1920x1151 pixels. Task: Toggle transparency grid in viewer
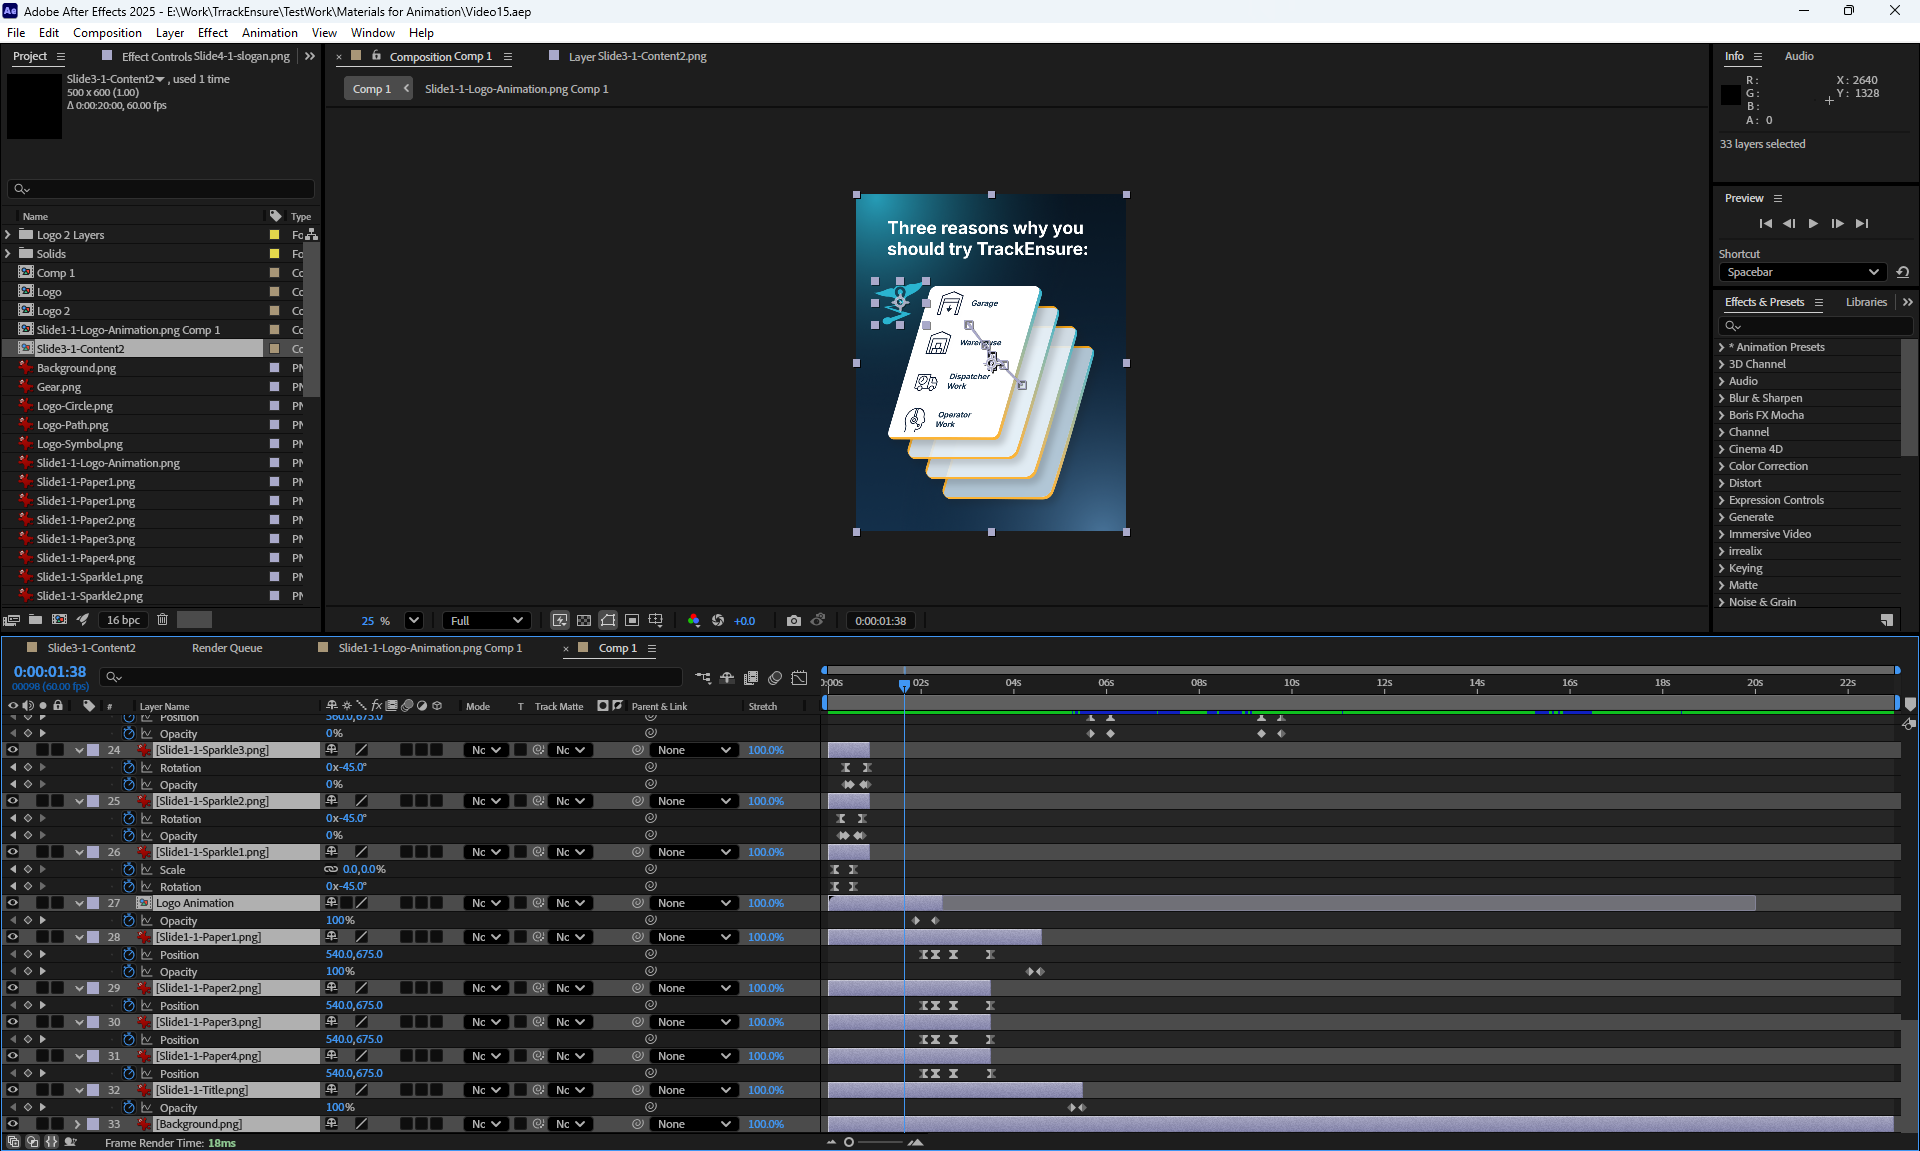coord(584,621)
